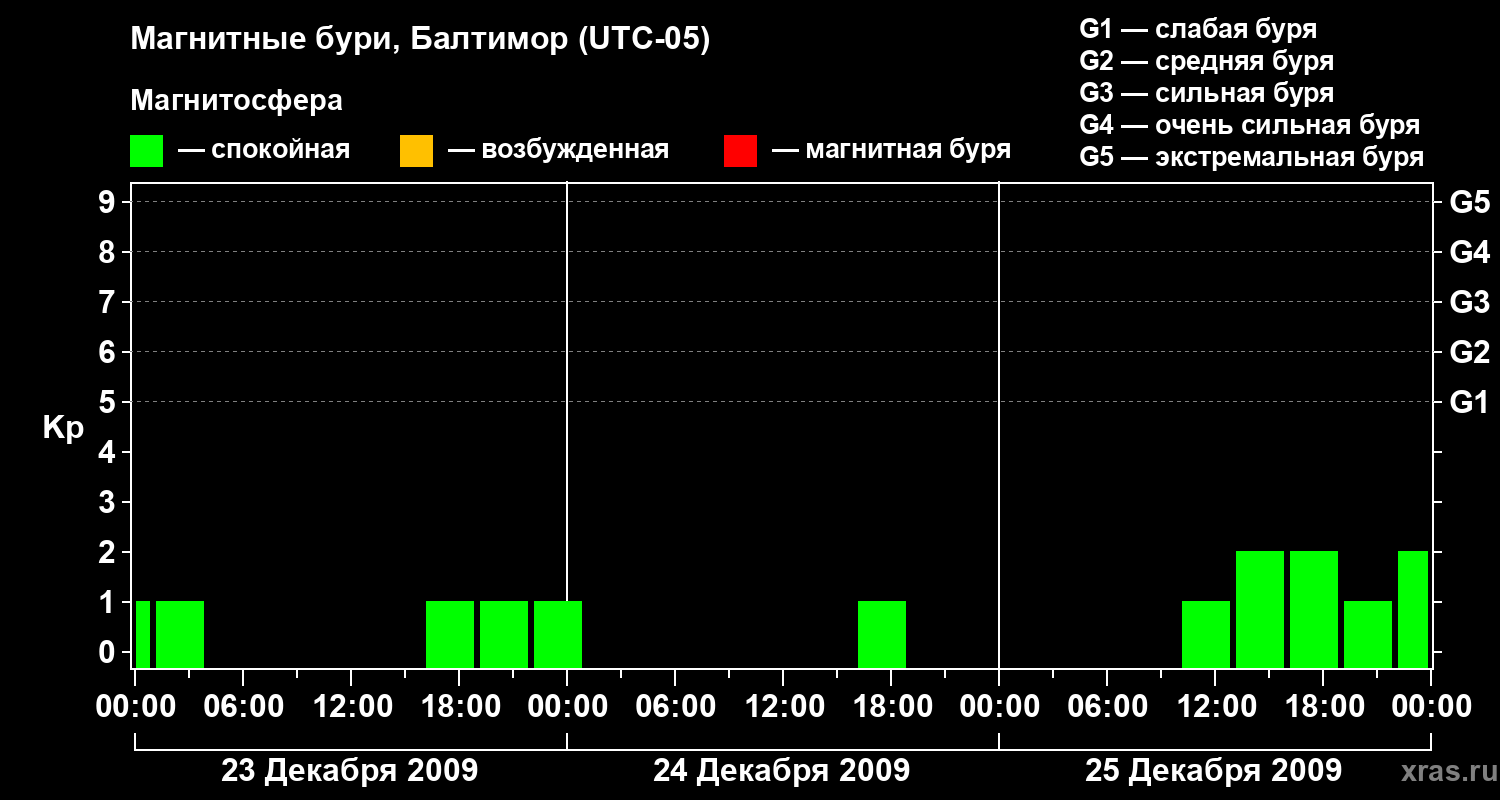Click the 'G2 — средняя буря' legend line
The width and height of the screenshot is (1500, 800).
pos(1207,61)
